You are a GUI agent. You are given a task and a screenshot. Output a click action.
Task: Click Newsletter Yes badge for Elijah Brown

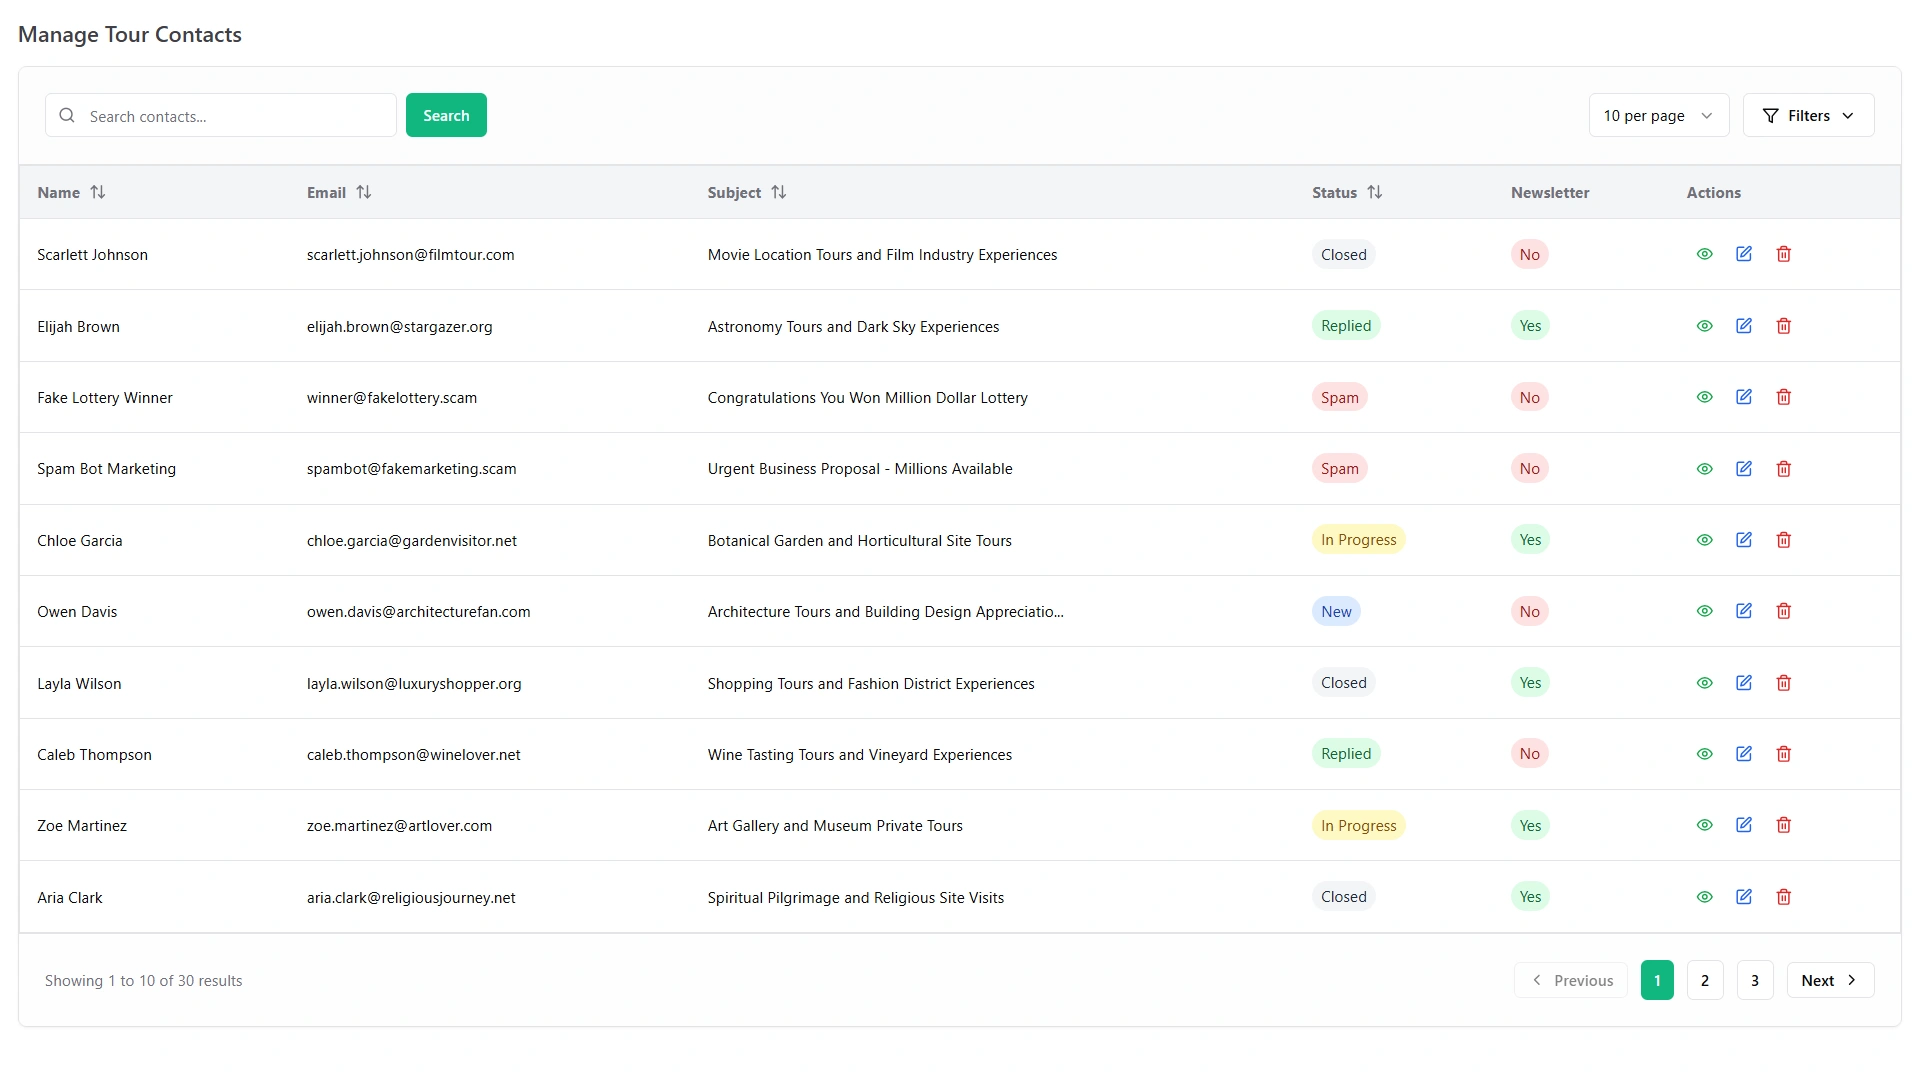(x=1530, y=326)
